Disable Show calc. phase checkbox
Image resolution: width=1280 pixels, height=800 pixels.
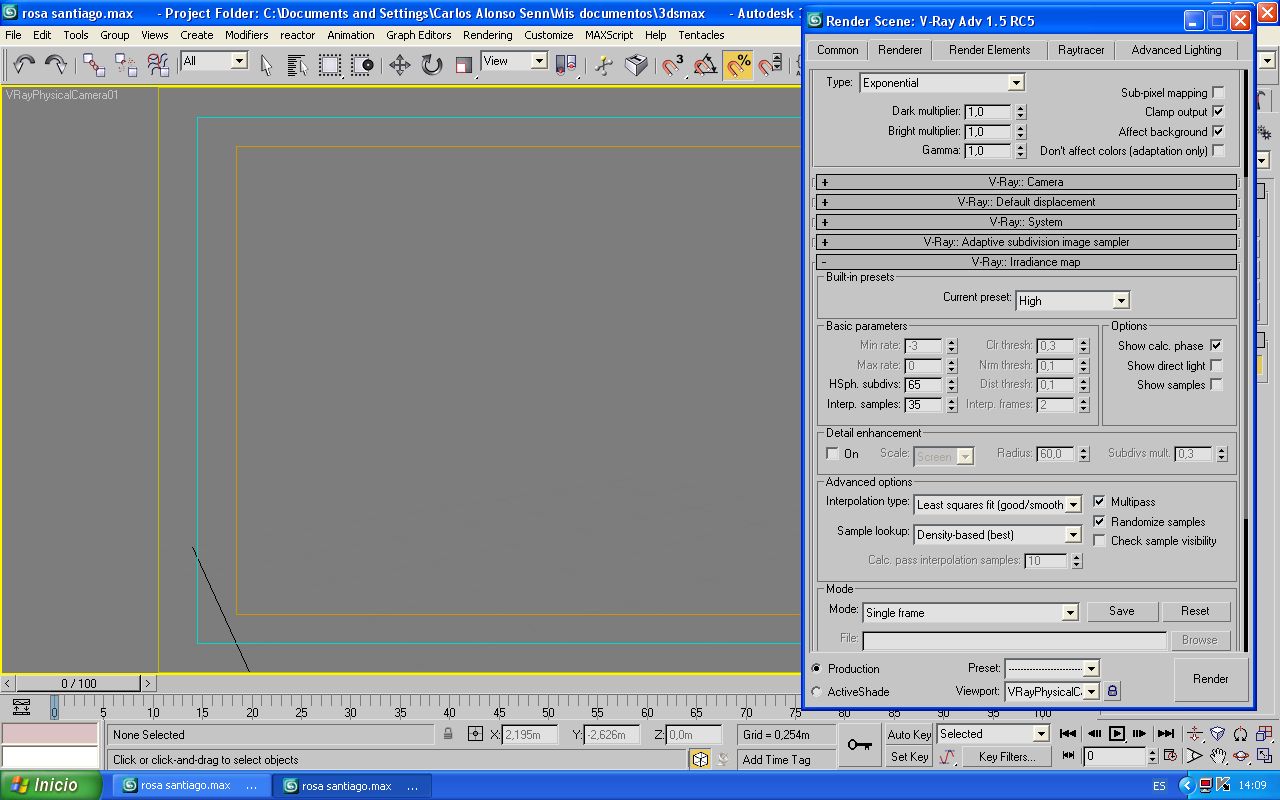1216,346
